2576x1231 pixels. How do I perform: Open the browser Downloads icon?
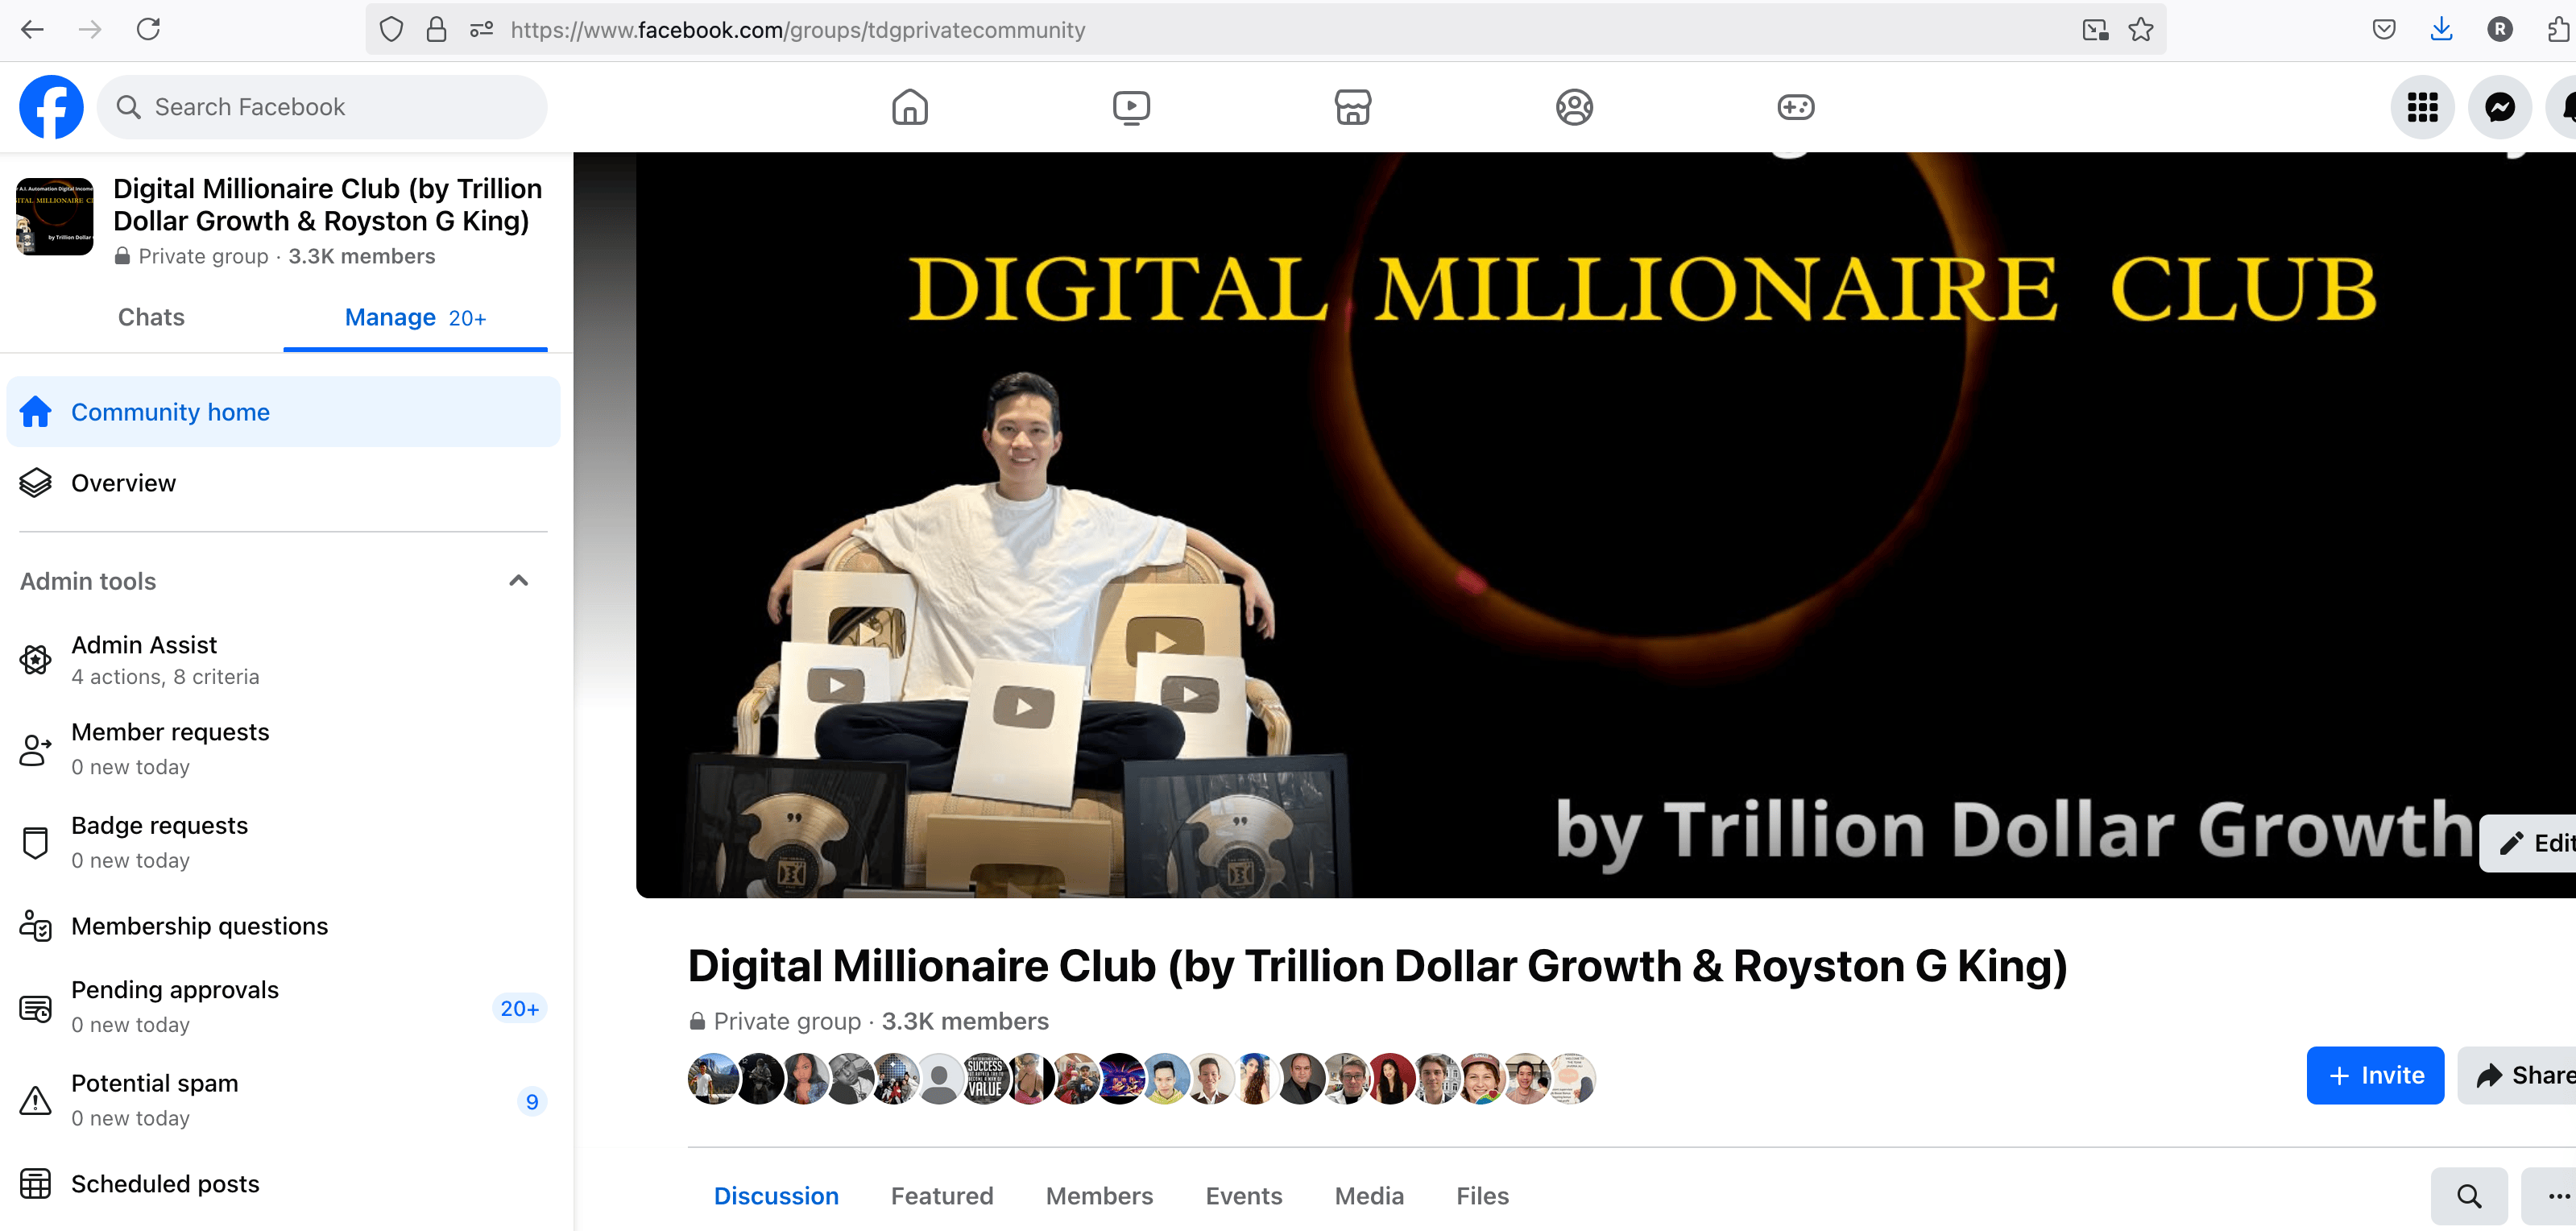pyautogui.click(x=2440, y=30)
